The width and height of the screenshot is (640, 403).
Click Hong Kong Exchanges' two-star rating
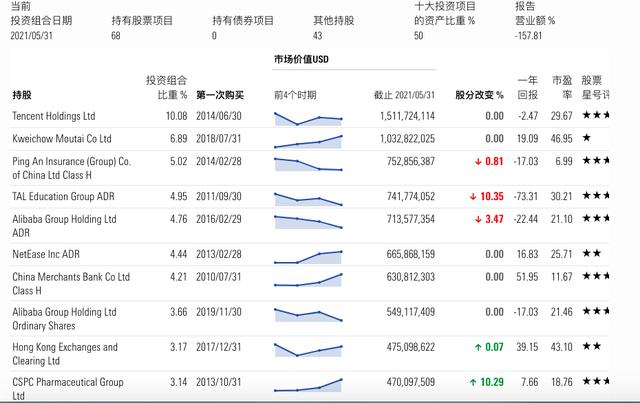coord(591,347)
